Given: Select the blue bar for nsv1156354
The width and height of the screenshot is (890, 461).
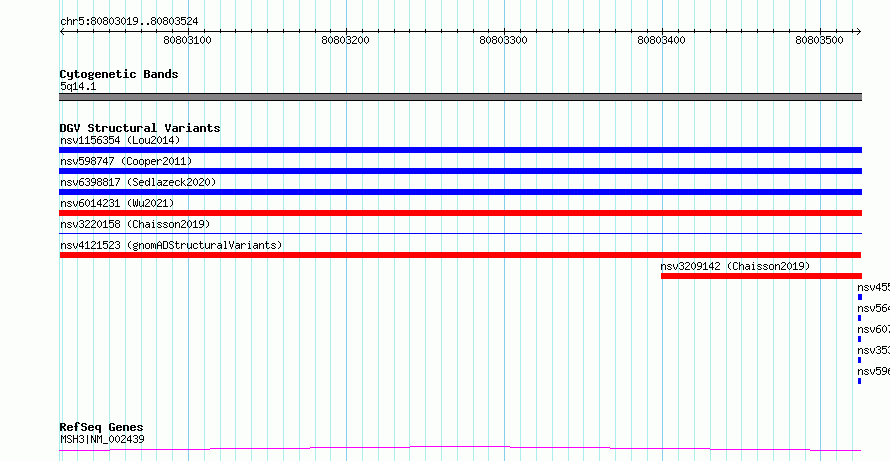Looking at the screenshot, I should pyautogui.click(x=460, y=150).
